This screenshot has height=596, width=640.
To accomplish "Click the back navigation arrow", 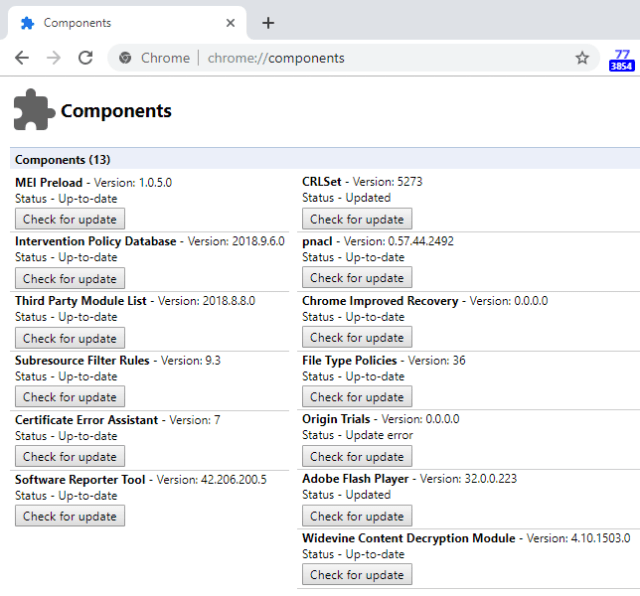I will coord(22,58).
